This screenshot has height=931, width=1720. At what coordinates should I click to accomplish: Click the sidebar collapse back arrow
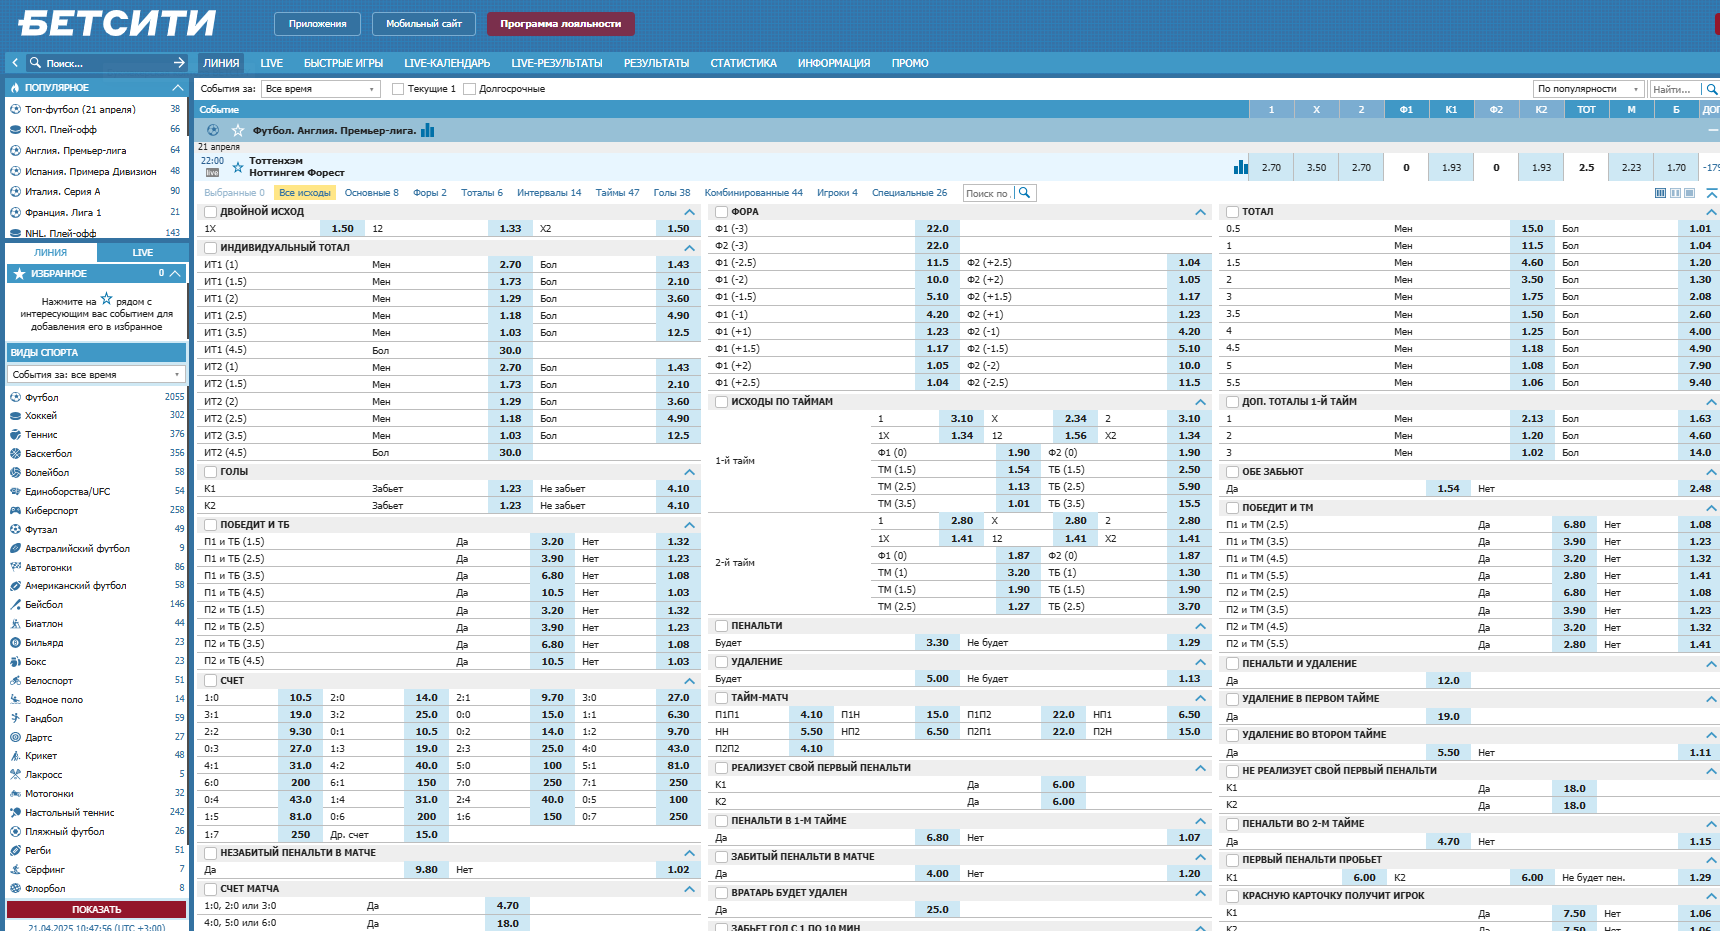tap(15, 63)
